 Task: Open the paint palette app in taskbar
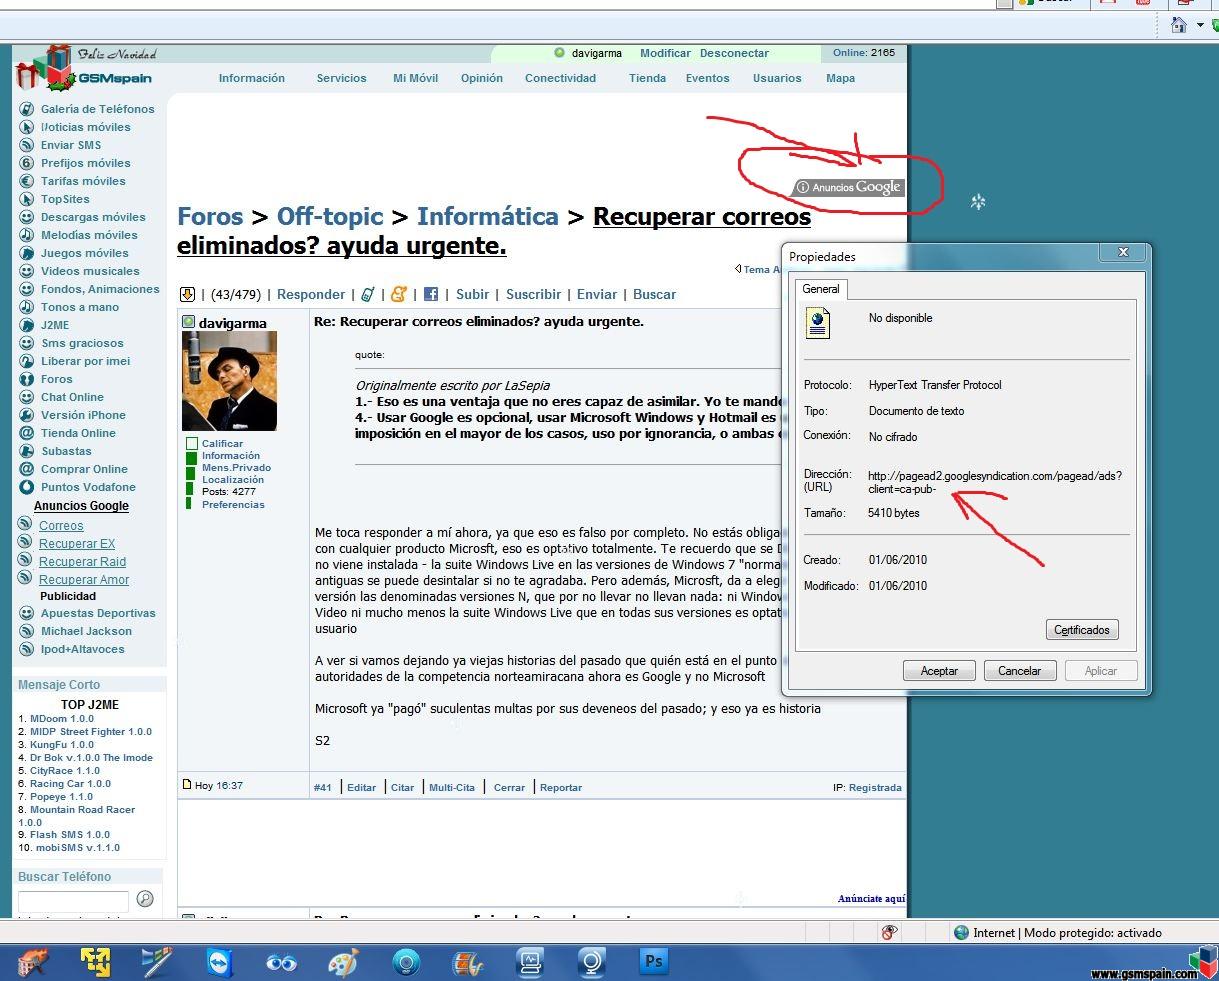coord(343,962)
